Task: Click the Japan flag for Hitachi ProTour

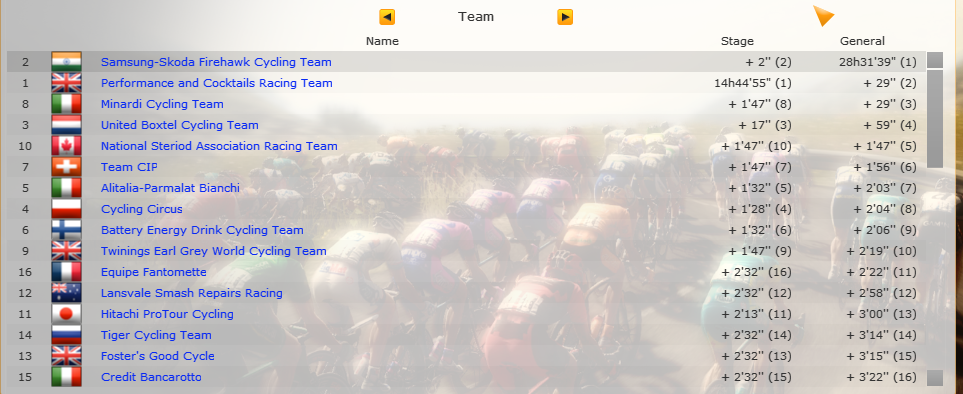Action: click(x=66, y=314)
